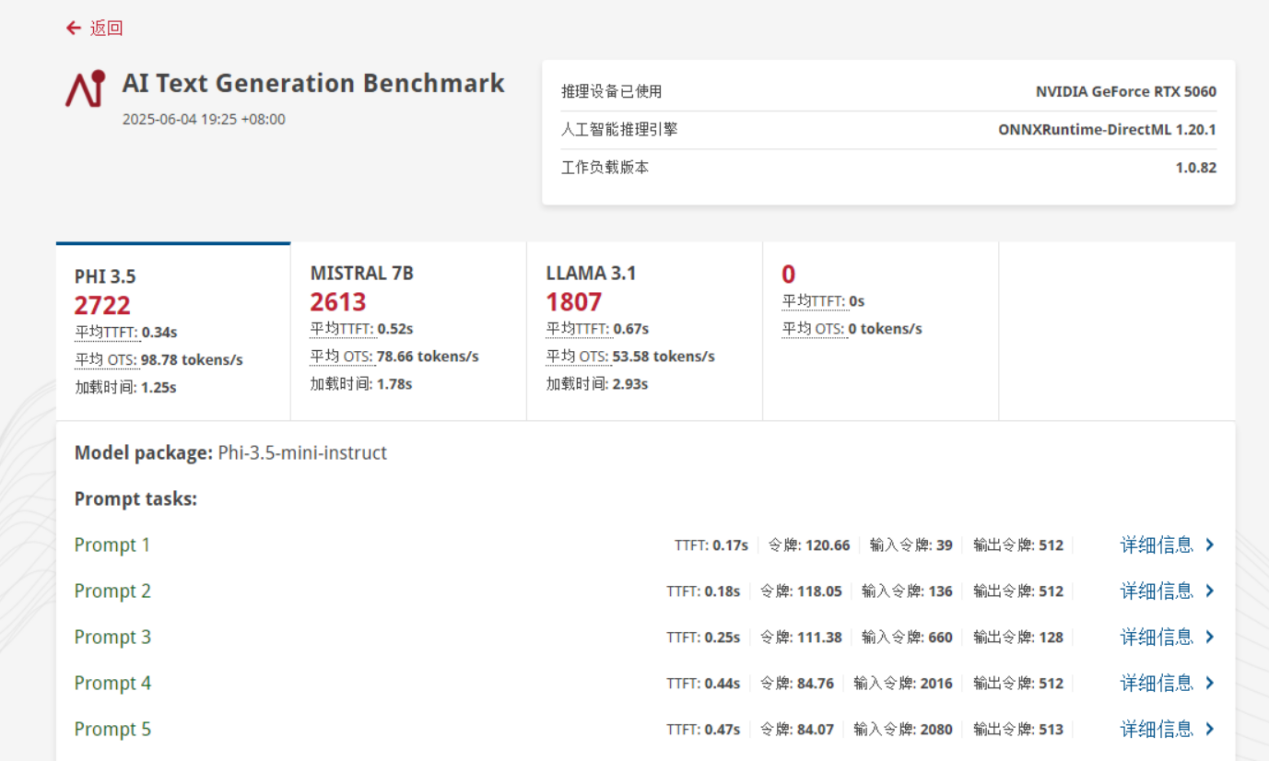Go back via the 返回 link
1269x761 pixels.
coord(106,28)
